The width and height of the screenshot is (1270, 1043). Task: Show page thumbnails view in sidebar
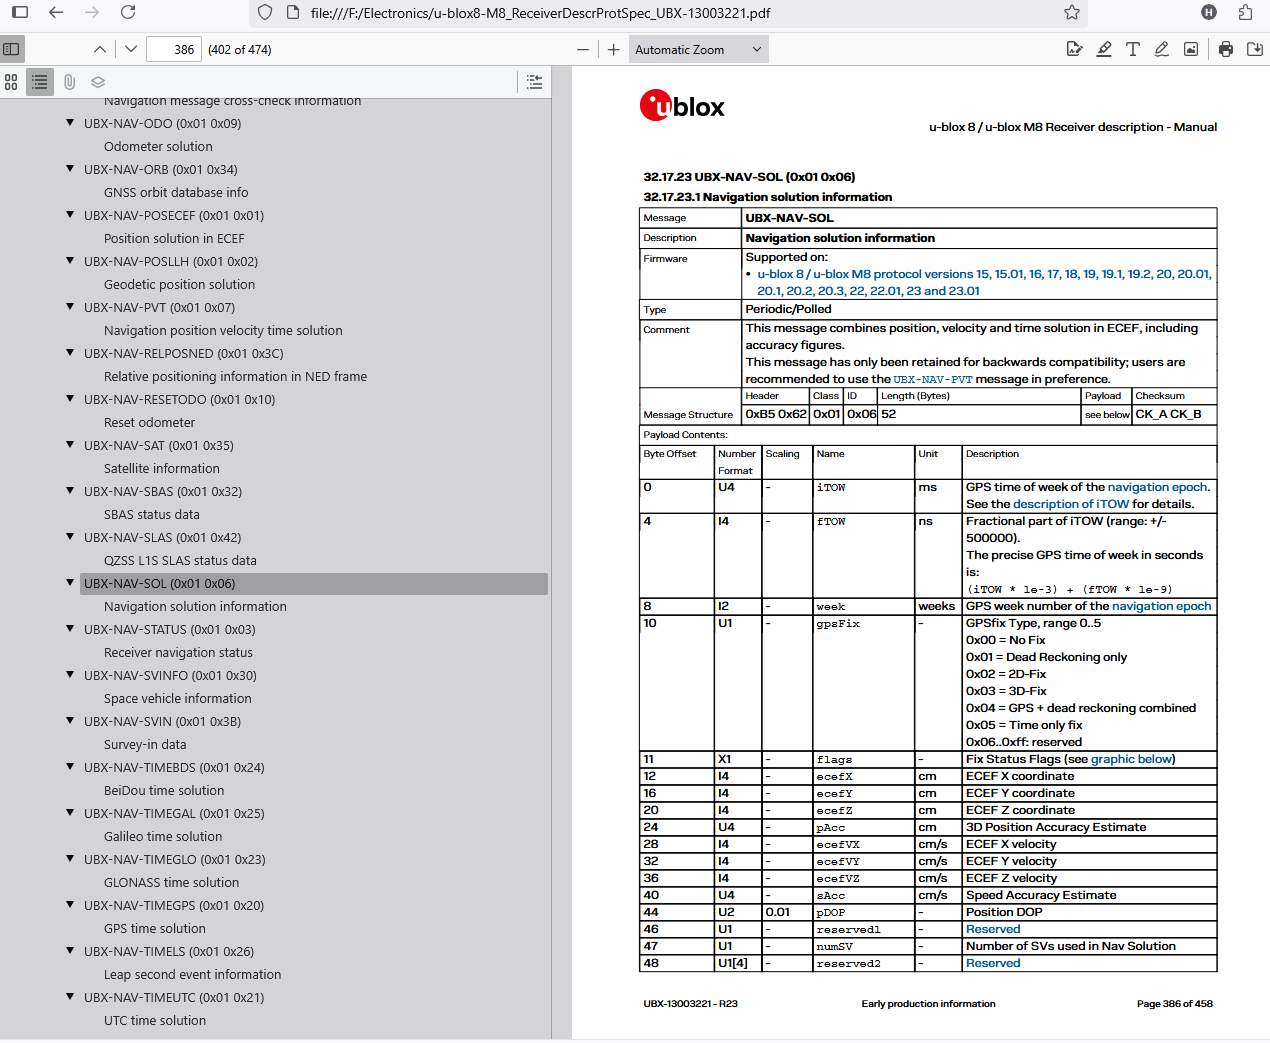11,82
